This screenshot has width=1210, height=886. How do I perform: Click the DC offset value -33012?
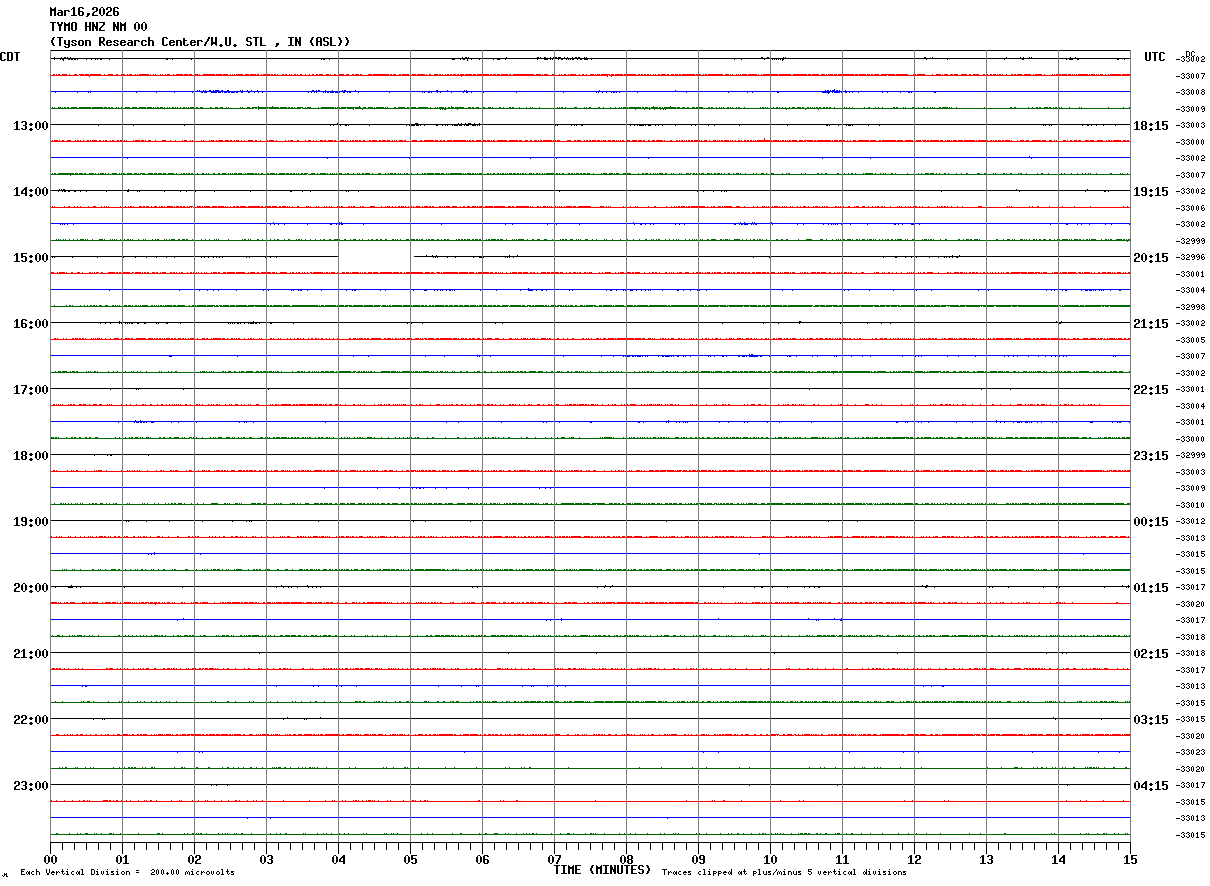[1191, 521]
